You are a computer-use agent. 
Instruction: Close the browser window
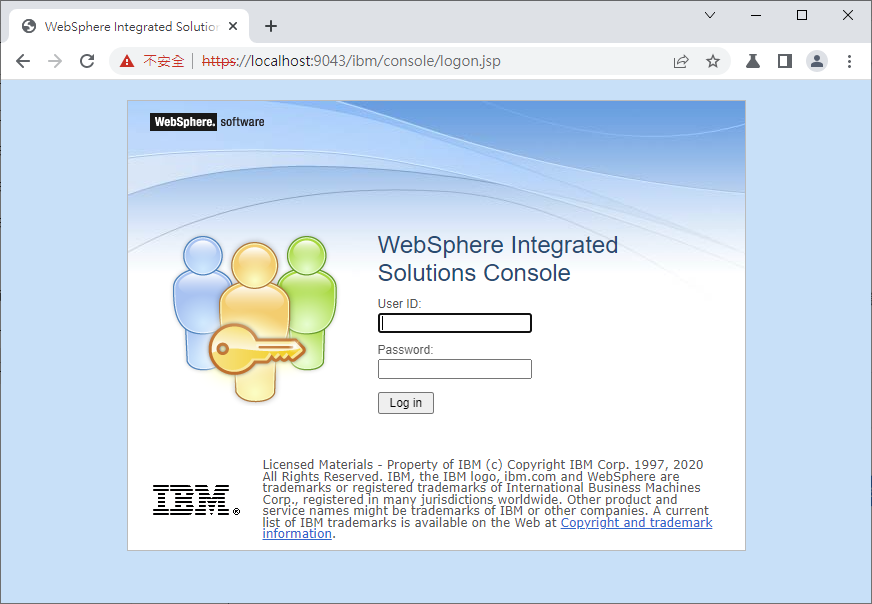[x=848, y=15]
